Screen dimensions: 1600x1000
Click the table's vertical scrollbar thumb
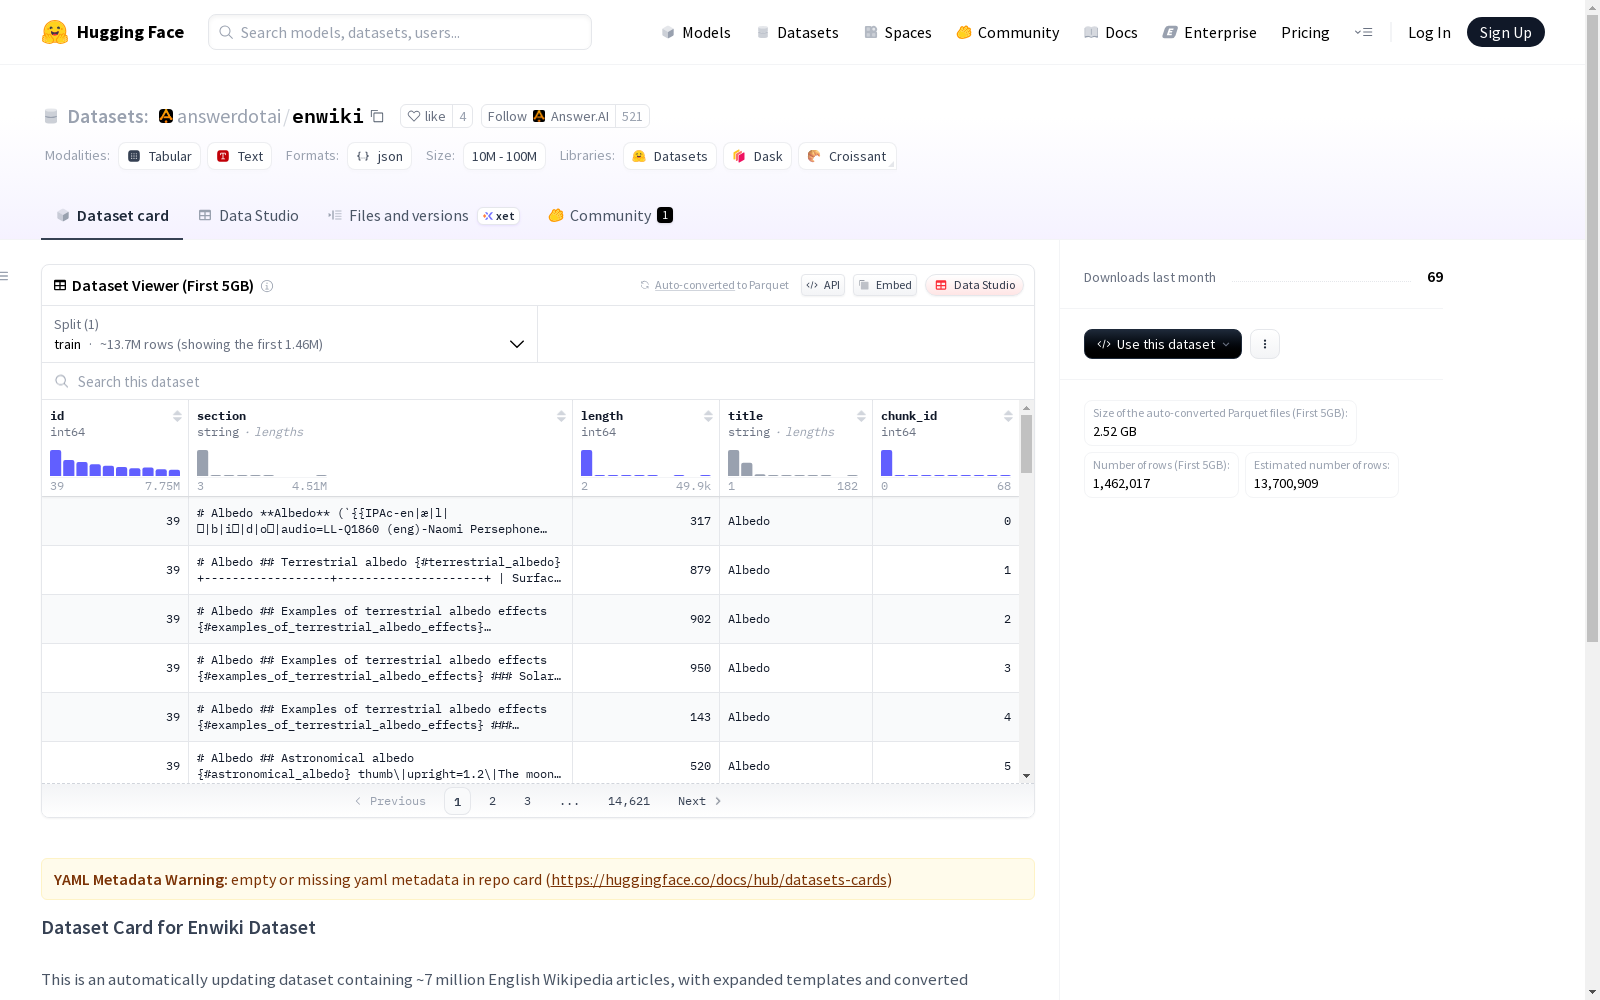1026,444
